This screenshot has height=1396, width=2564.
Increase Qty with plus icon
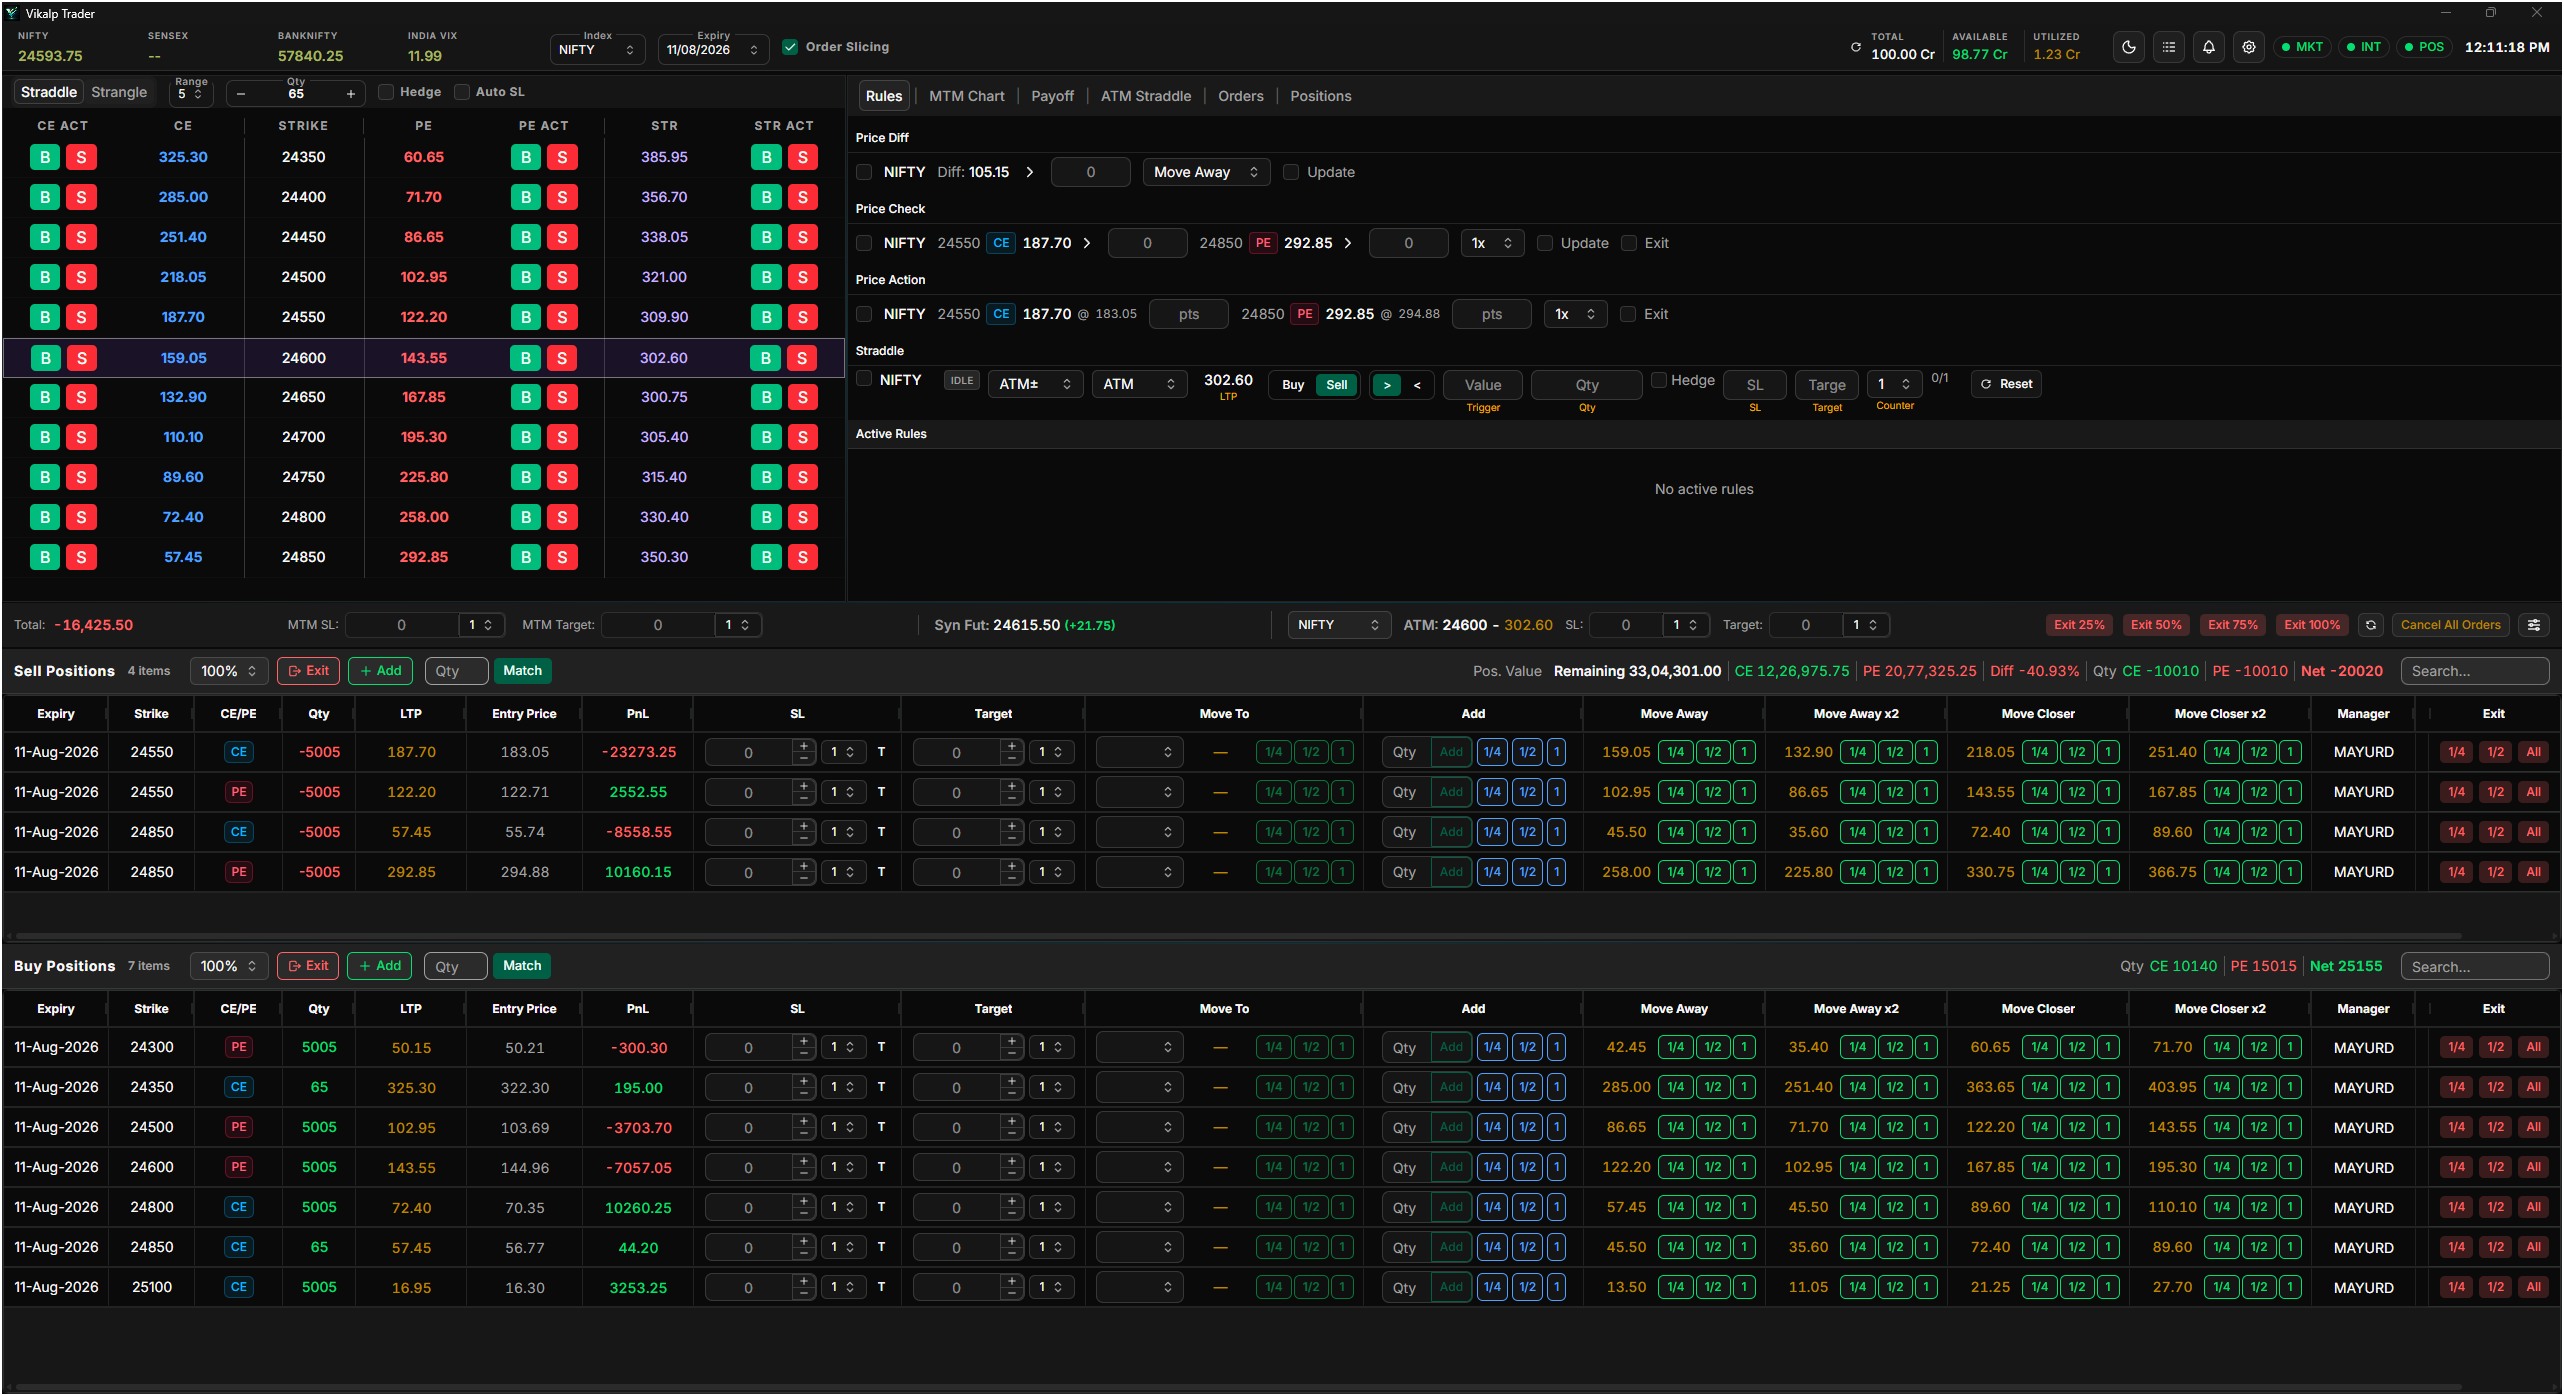click(351, 94)
